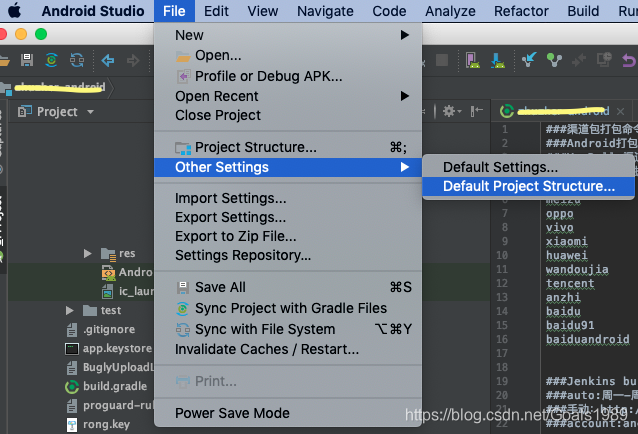Click the Other Settings menu item
Image resolution: width=638 pixels, height=434 pixels.
coord(288,167)
